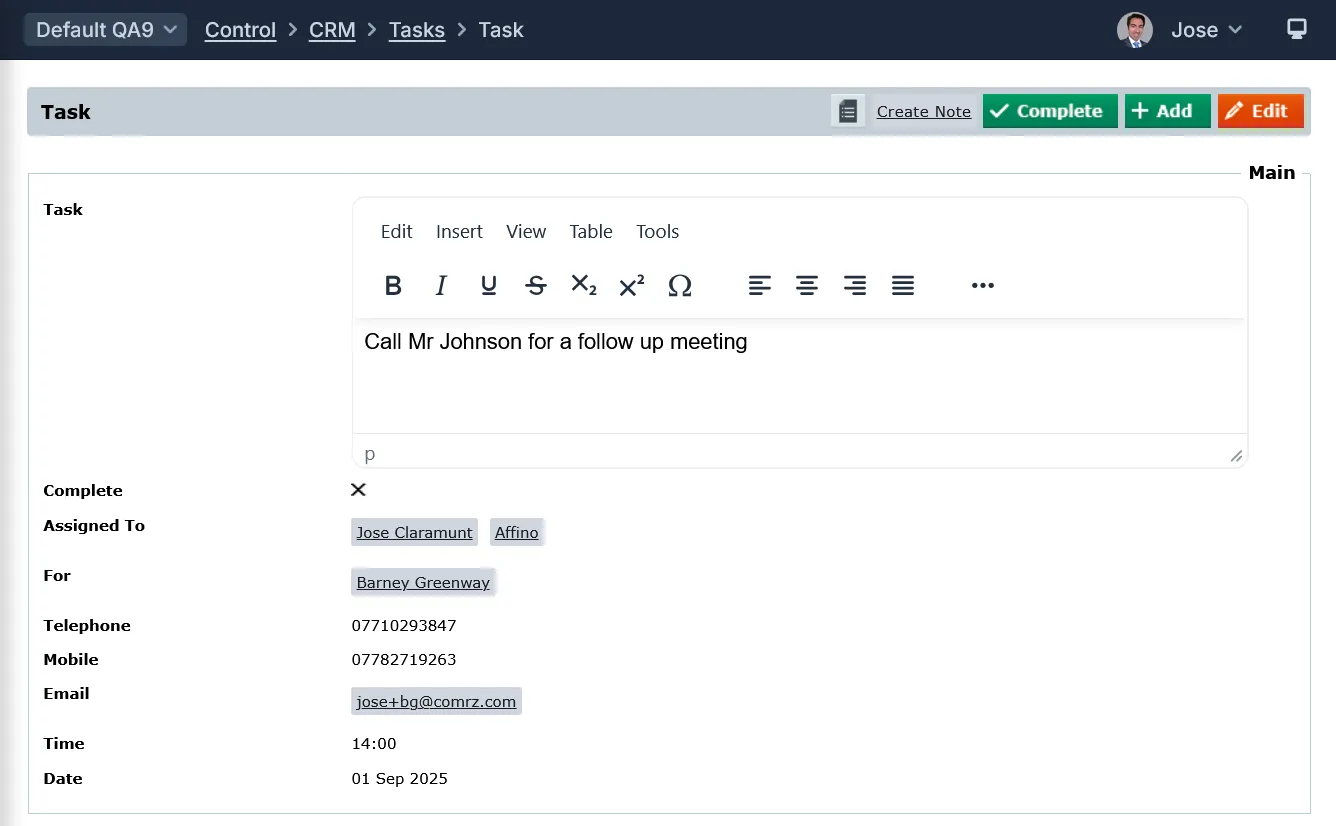The image size is (1336, 826).
Task: Reveal more toolbar options via ellipsis
Action: tap(982, 286)
